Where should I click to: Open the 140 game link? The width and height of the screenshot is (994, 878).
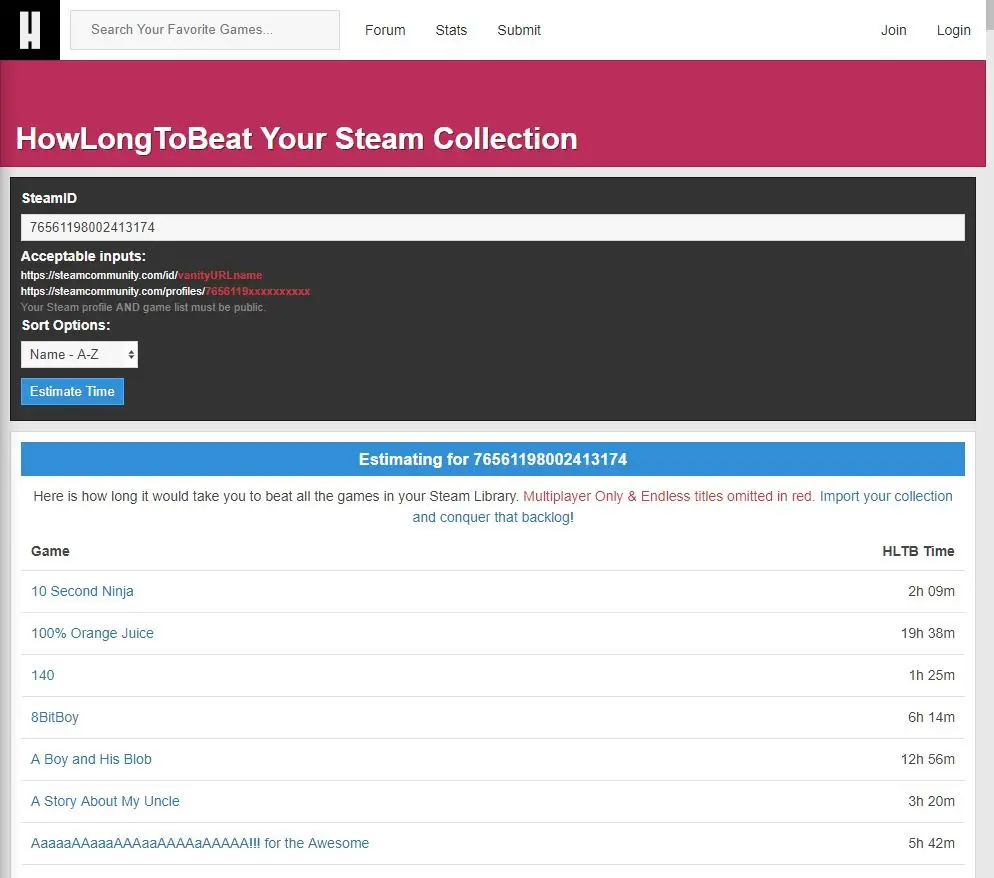click(x=42, y=675)
